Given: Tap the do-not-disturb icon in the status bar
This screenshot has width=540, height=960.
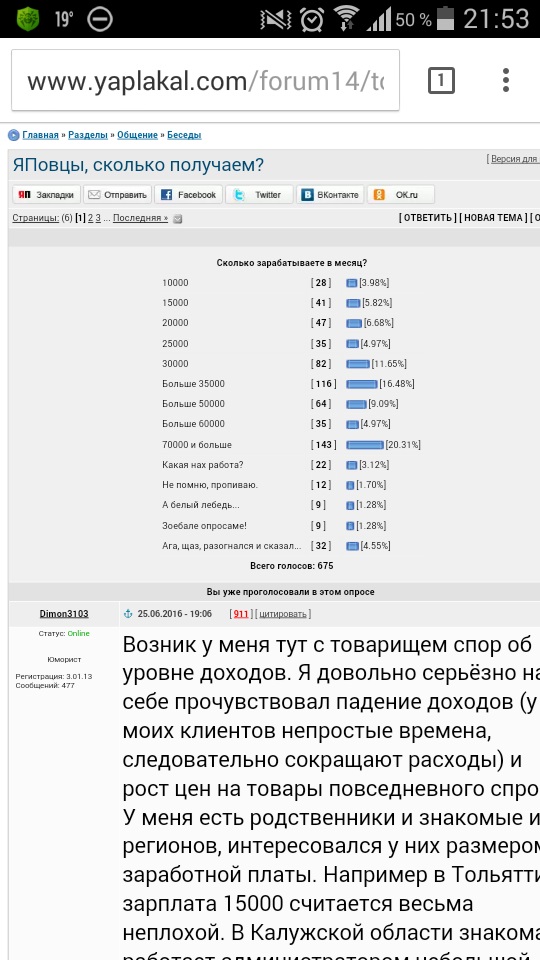Looking at the screenshot, I should (100, 19).
